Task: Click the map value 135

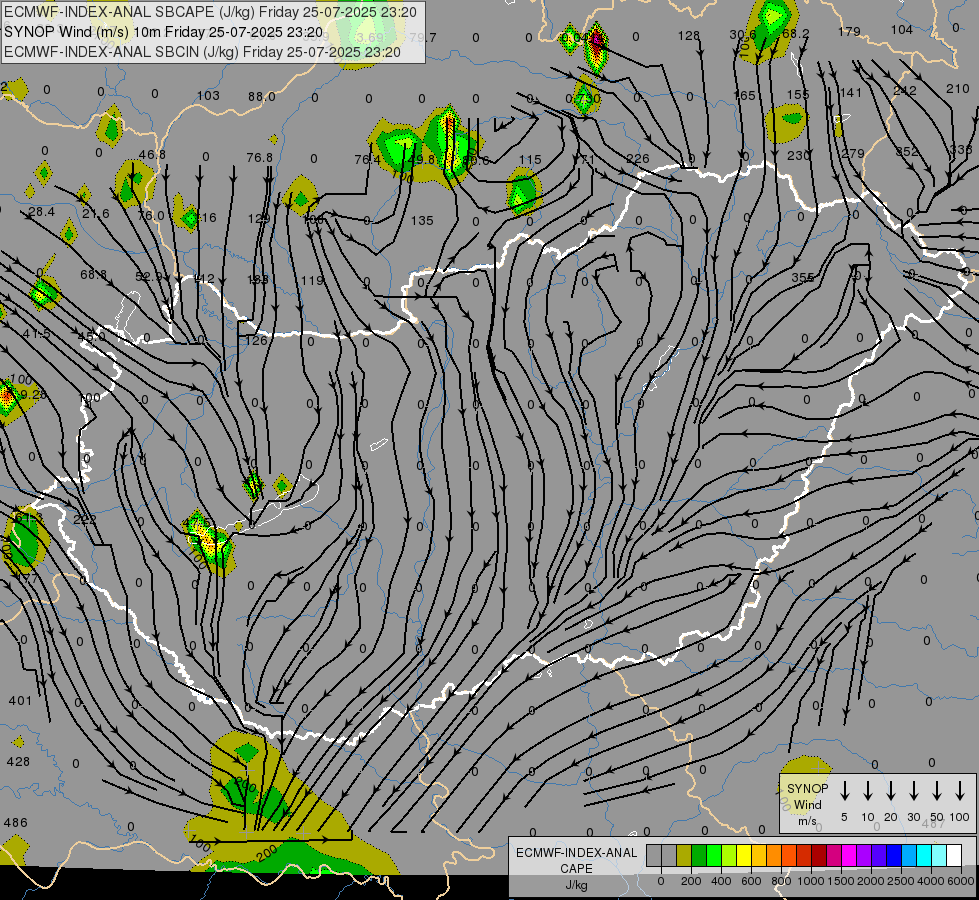Action: click(x=422, y=220)
